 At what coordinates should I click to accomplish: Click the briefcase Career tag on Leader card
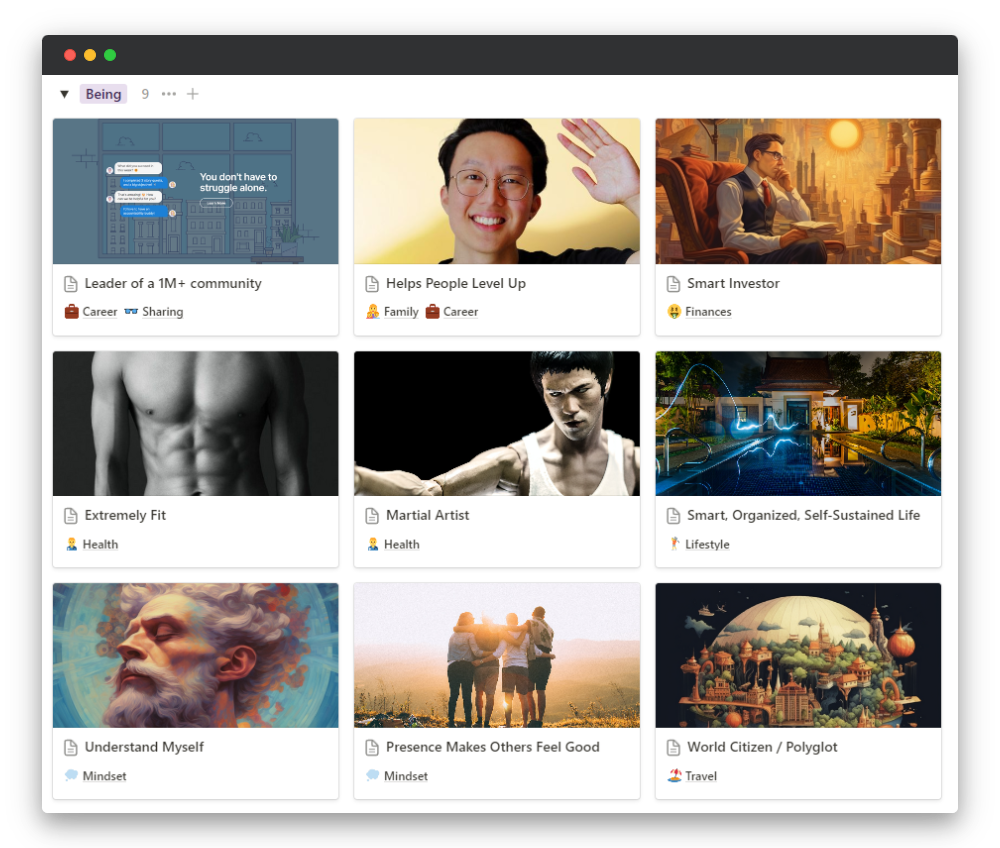point(91,312)
